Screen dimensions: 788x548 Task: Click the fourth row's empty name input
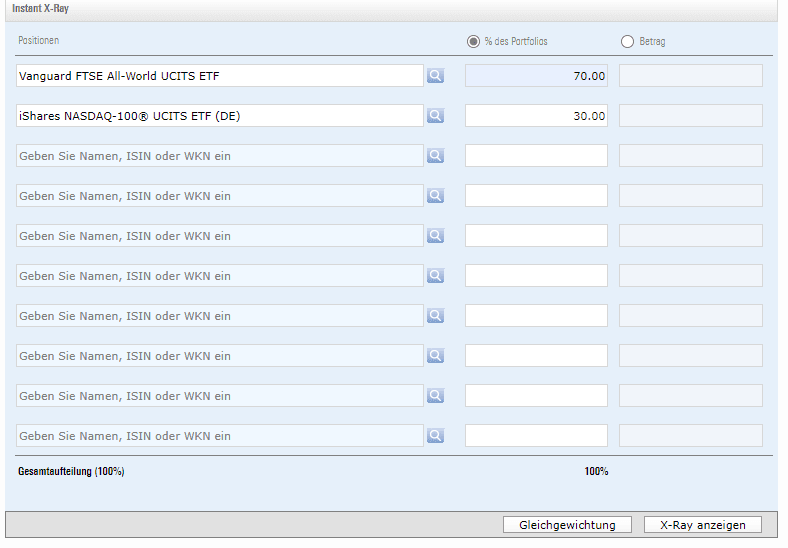pos(220,196)
